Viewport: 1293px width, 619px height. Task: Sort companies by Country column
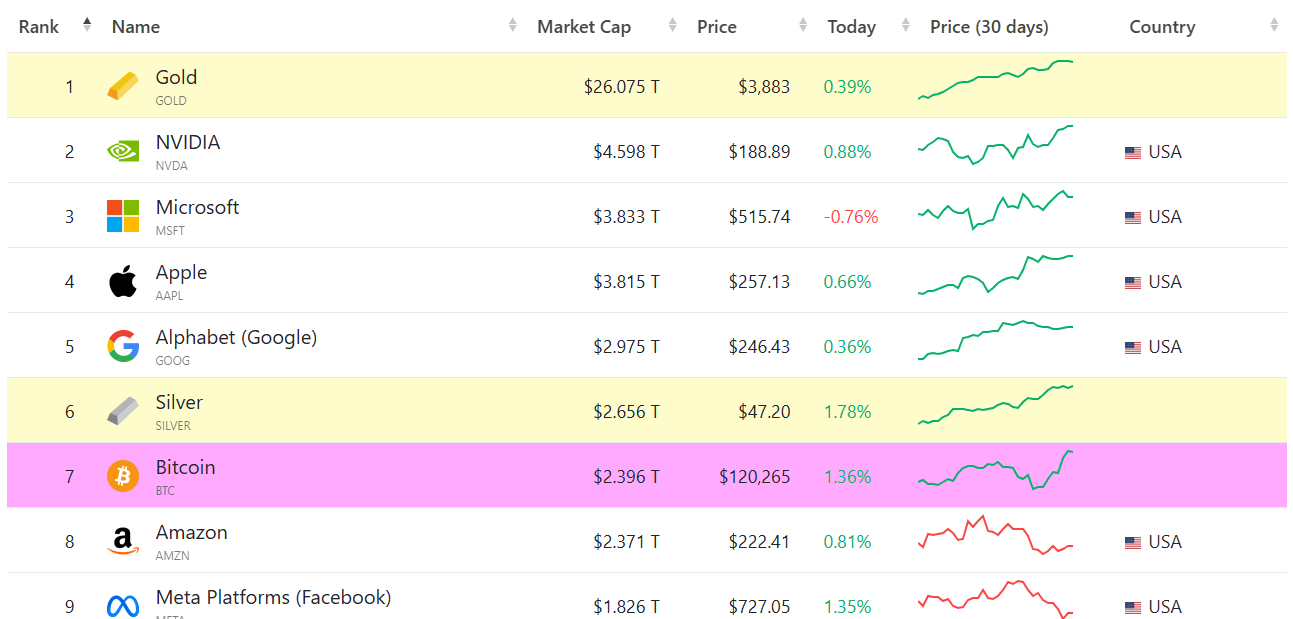pyautogui.click(x=1162, y=27)
